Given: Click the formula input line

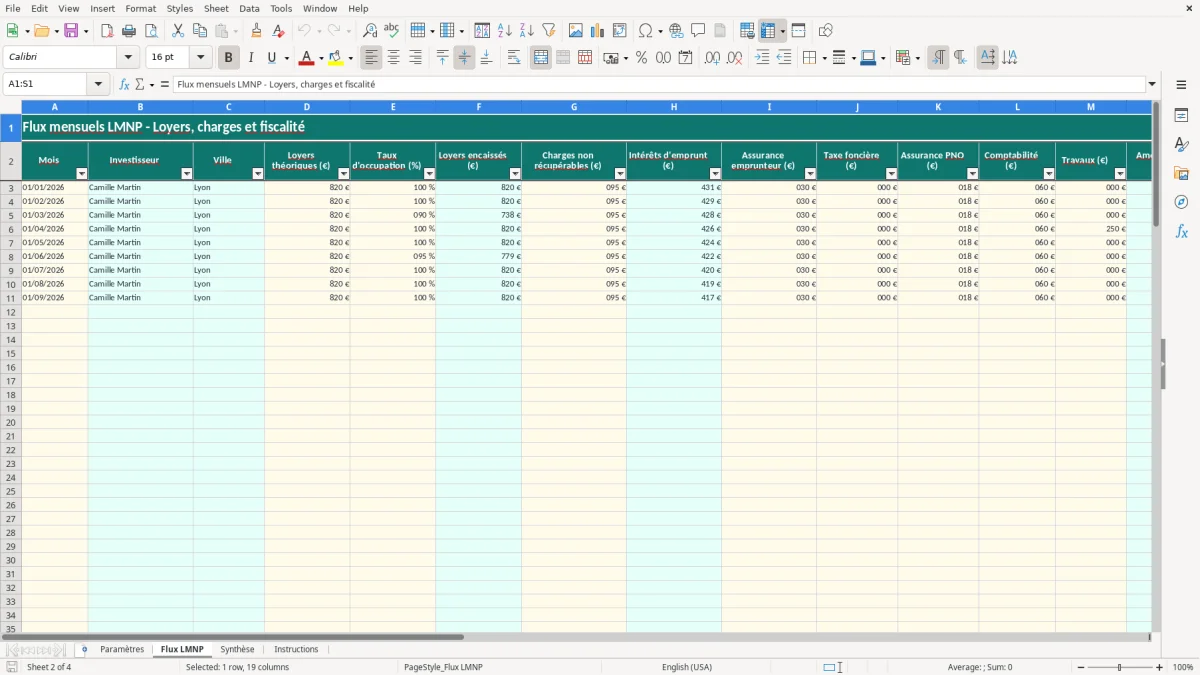Looking at the screenshot, I should coord(659,84).
